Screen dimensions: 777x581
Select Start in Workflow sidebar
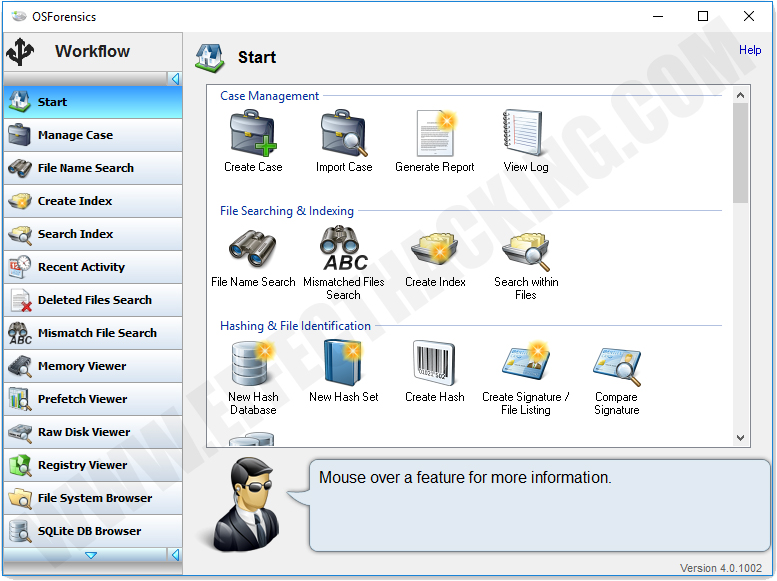(x=93, y=102)
